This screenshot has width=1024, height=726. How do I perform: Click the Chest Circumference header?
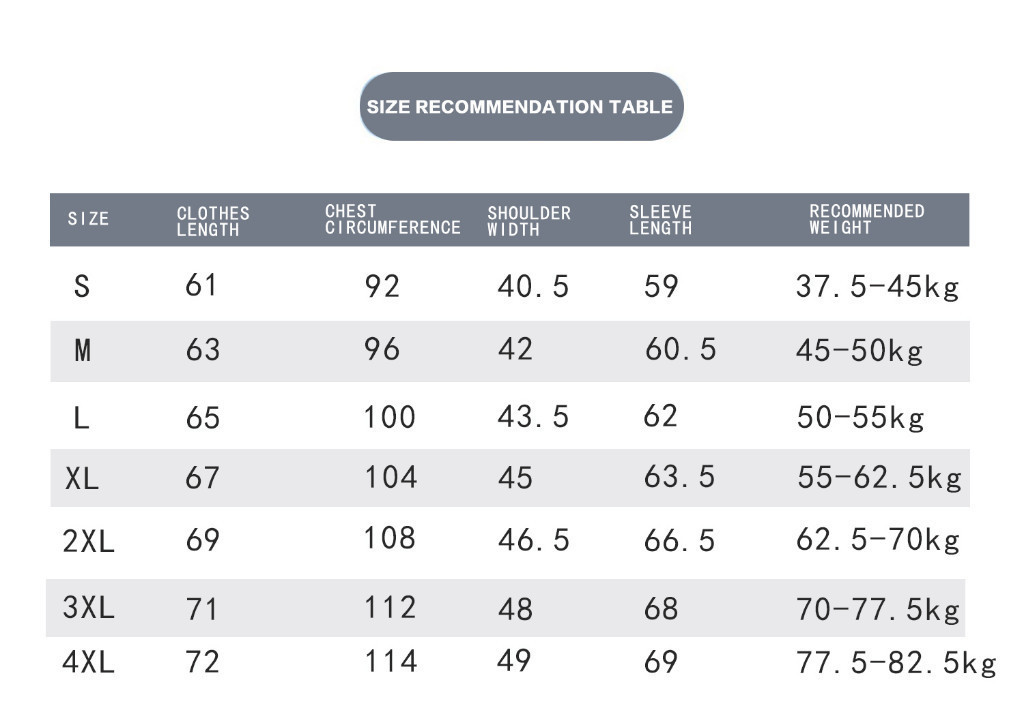pos(392,220)
